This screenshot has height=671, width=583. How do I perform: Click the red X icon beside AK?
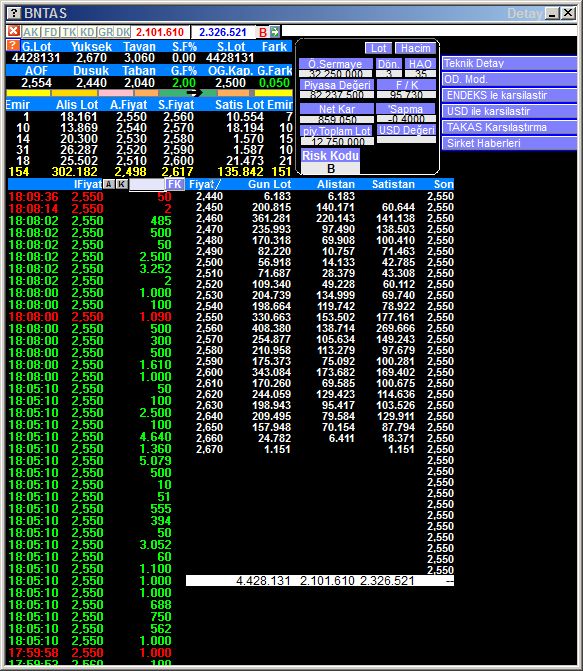click(13, 31)
